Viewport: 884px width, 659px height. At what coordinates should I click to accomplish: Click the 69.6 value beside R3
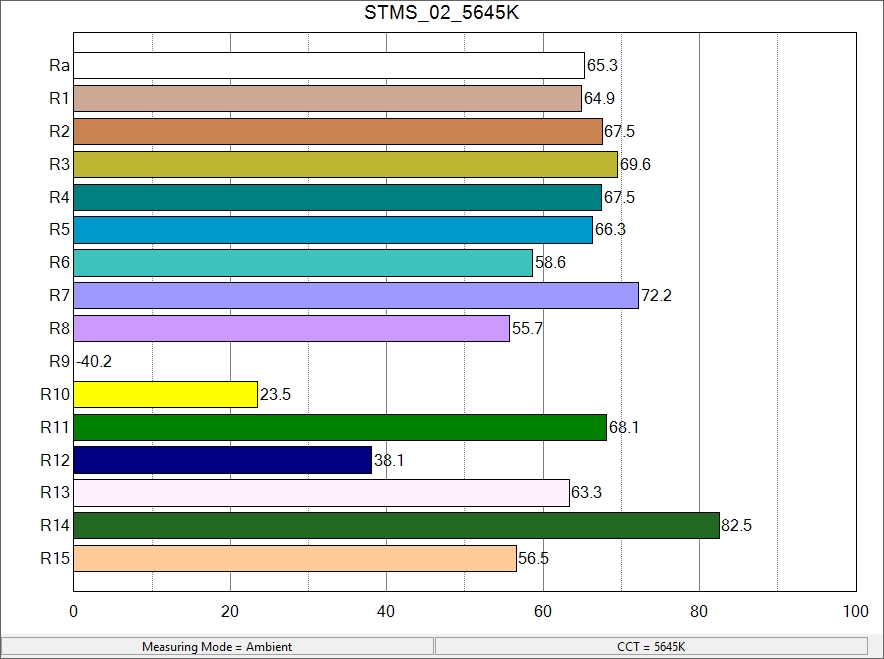click(x=635, y=164)
